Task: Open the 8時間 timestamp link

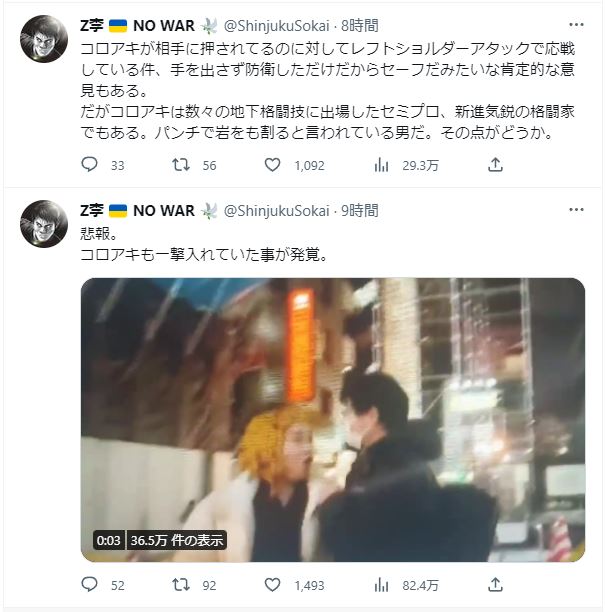Action: click(x=359, y=26)
